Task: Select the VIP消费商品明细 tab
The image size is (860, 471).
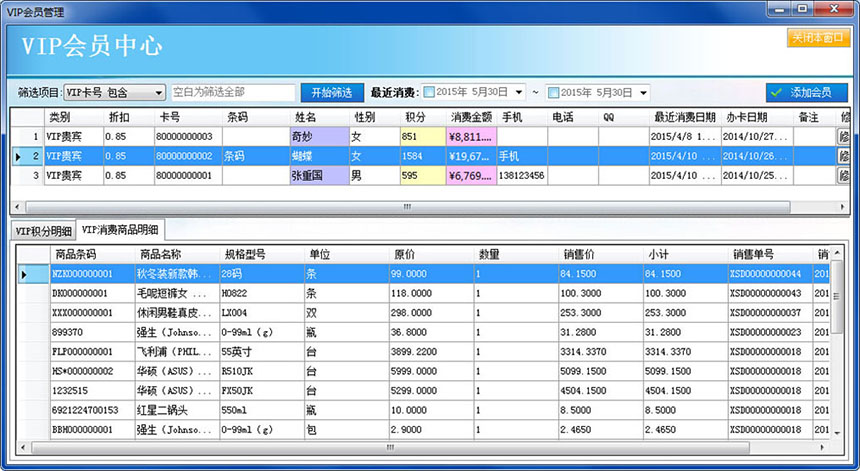Action: coord(121,230)
